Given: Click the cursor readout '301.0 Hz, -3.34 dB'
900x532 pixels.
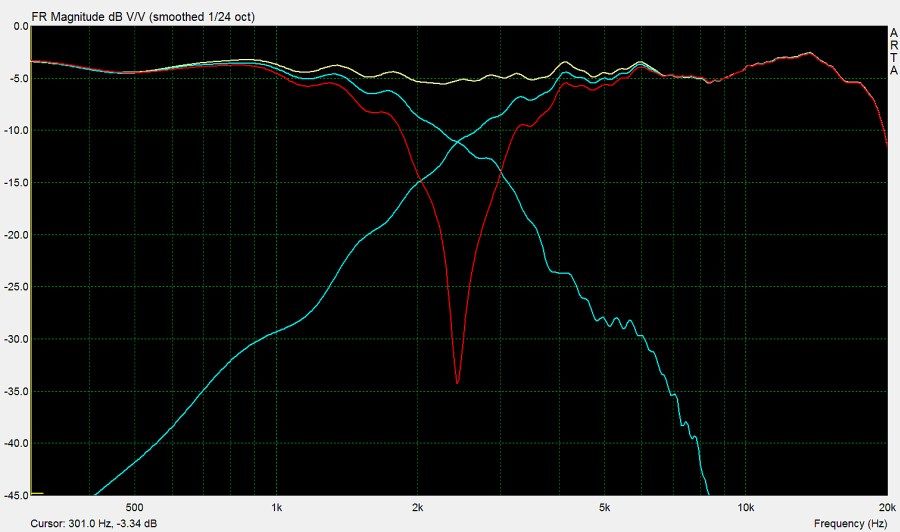Looking at the screenshot, I should point(112,523).
